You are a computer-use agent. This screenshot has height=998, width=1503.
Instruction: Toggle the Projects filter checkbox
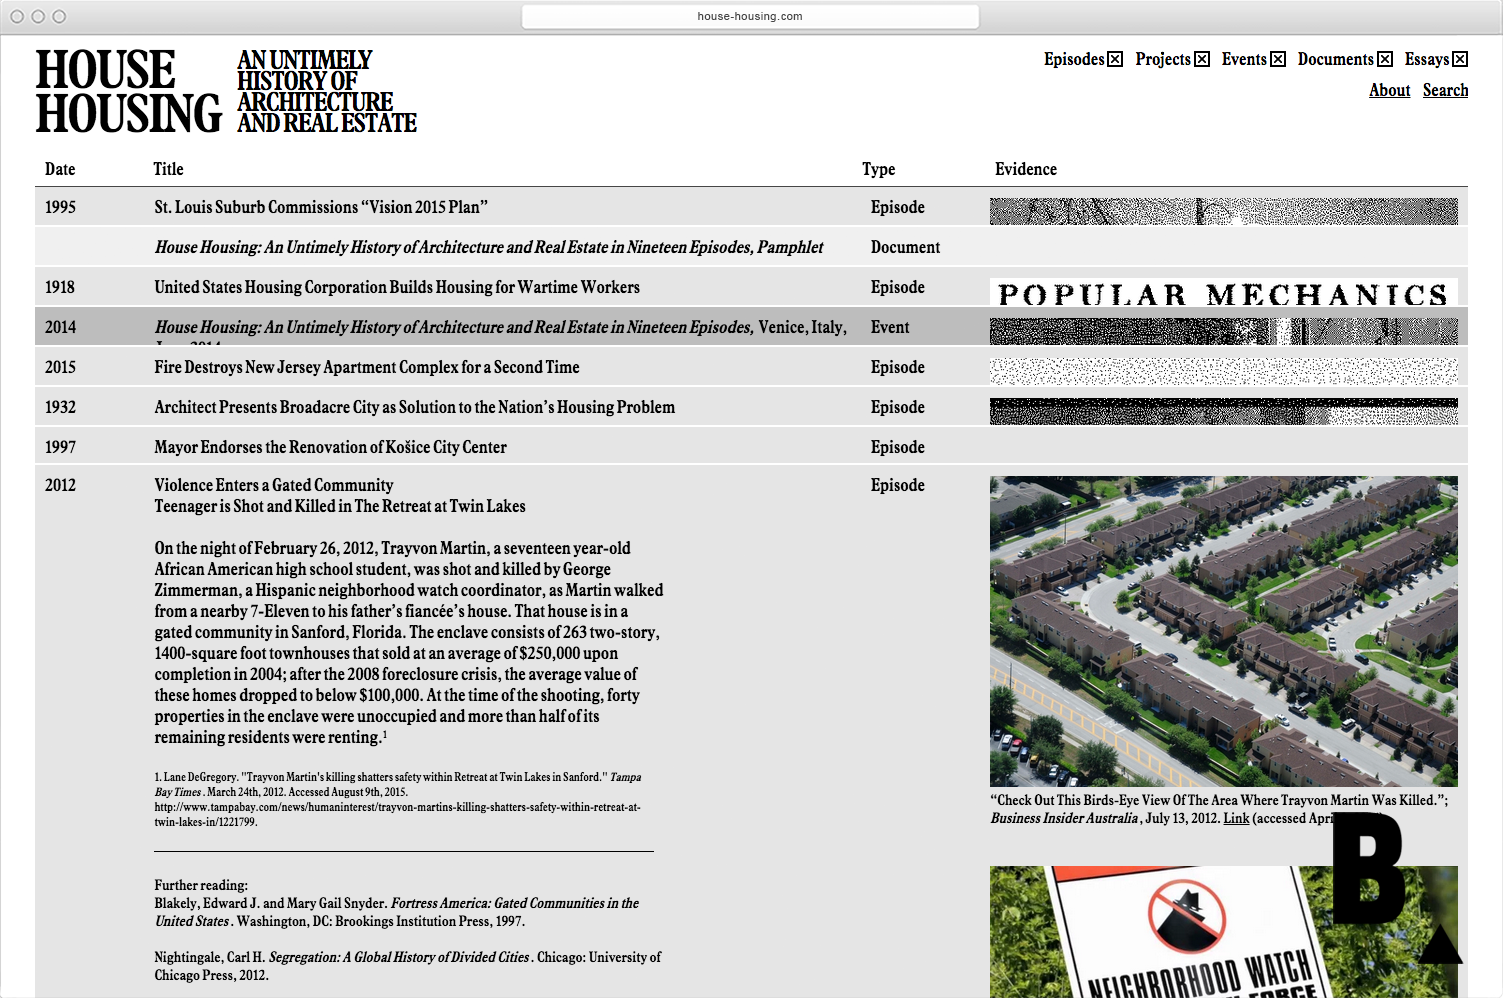pyautogui.click(x=1202, y=60)
